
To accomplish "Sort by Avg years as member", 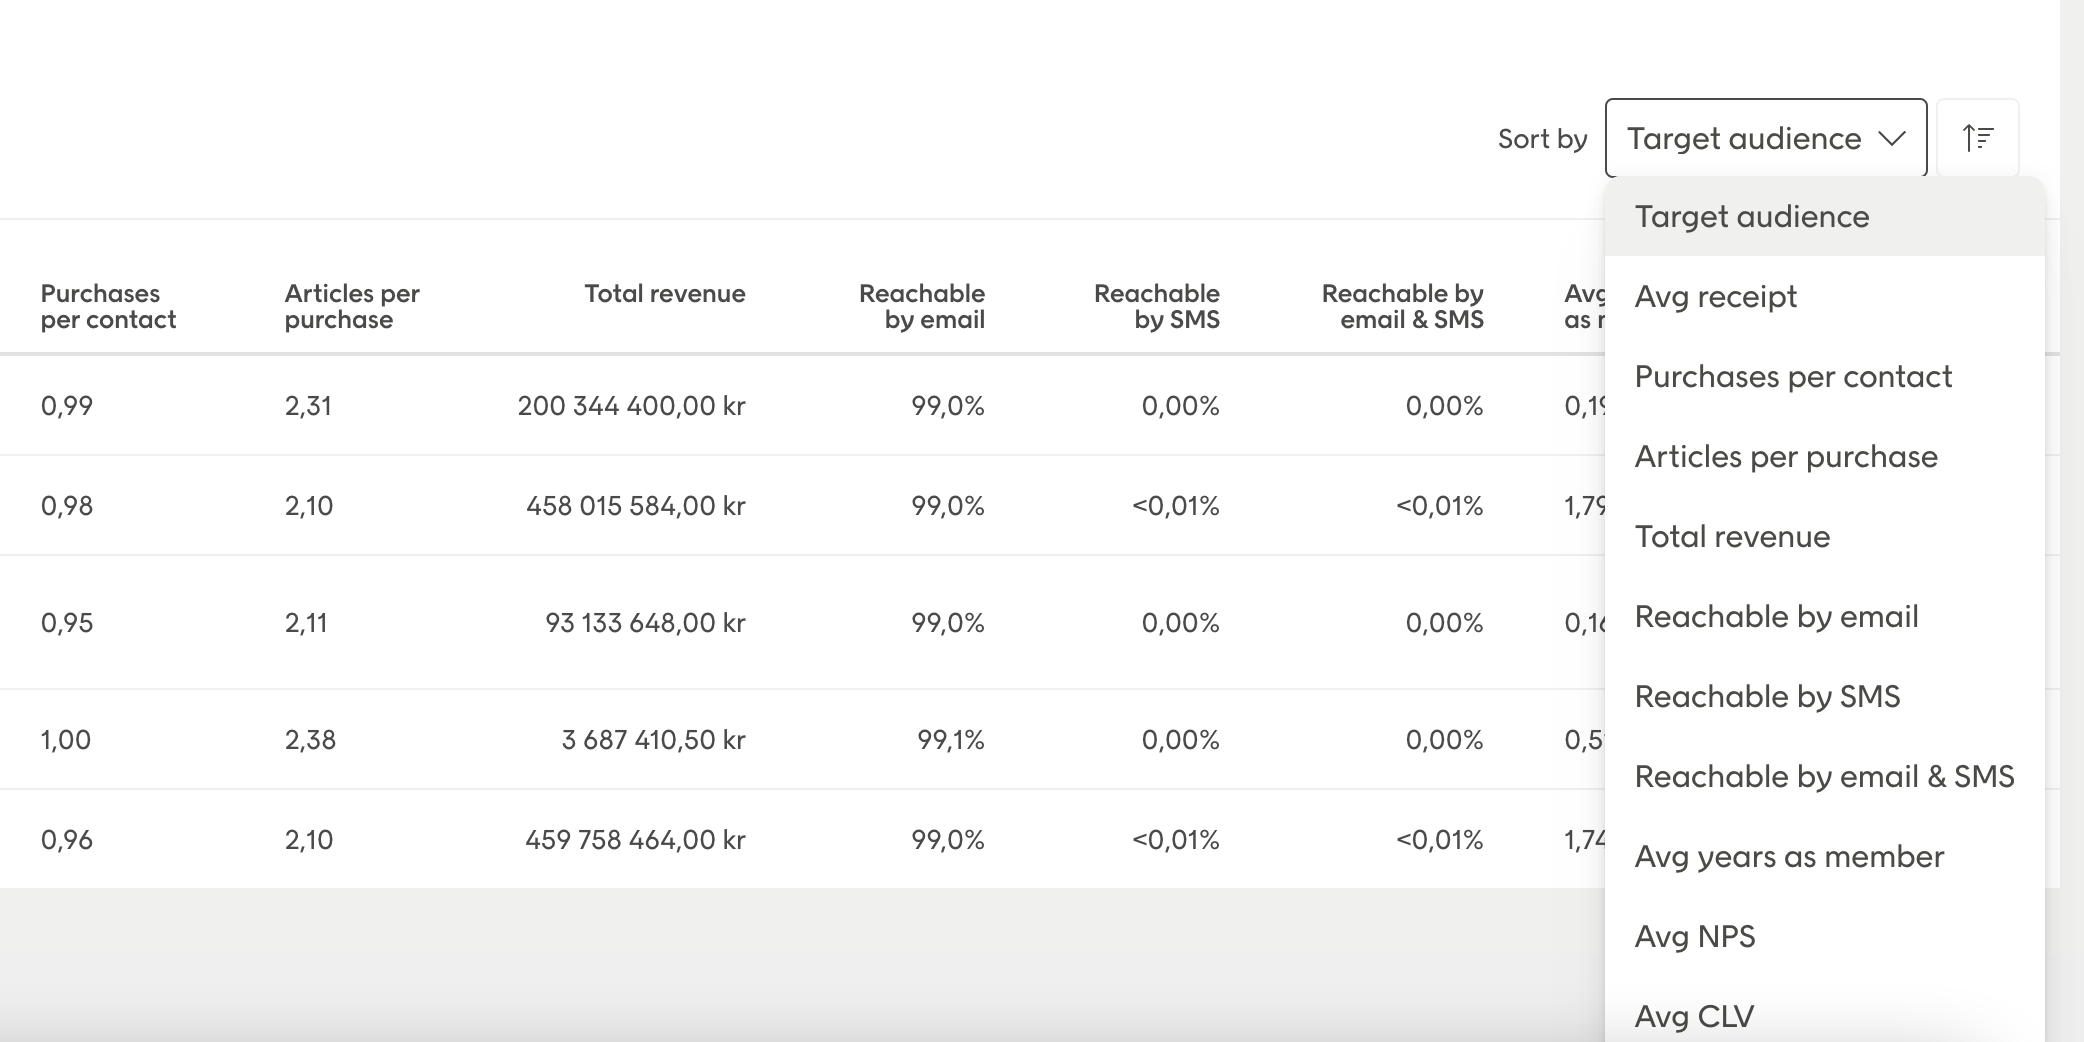I will [x=1788, y=857].
